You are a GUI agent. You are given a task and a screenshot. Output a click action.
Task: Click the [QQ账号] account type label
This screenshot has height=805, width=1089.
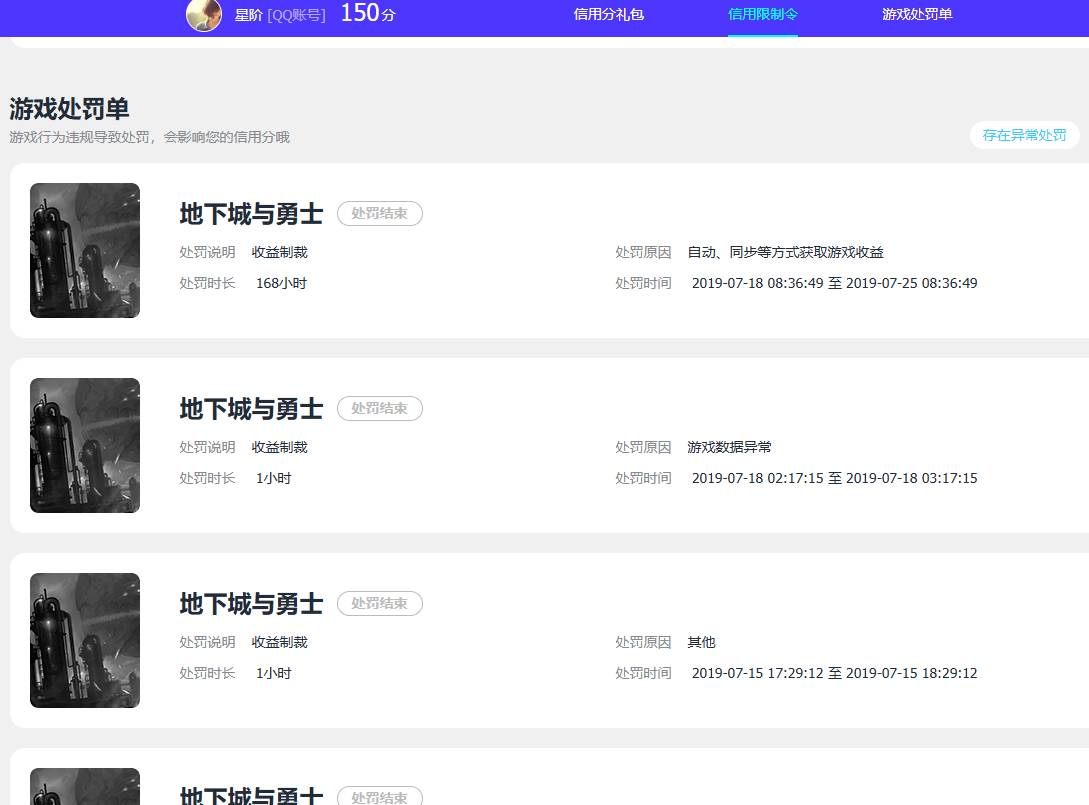pos(294,15)
